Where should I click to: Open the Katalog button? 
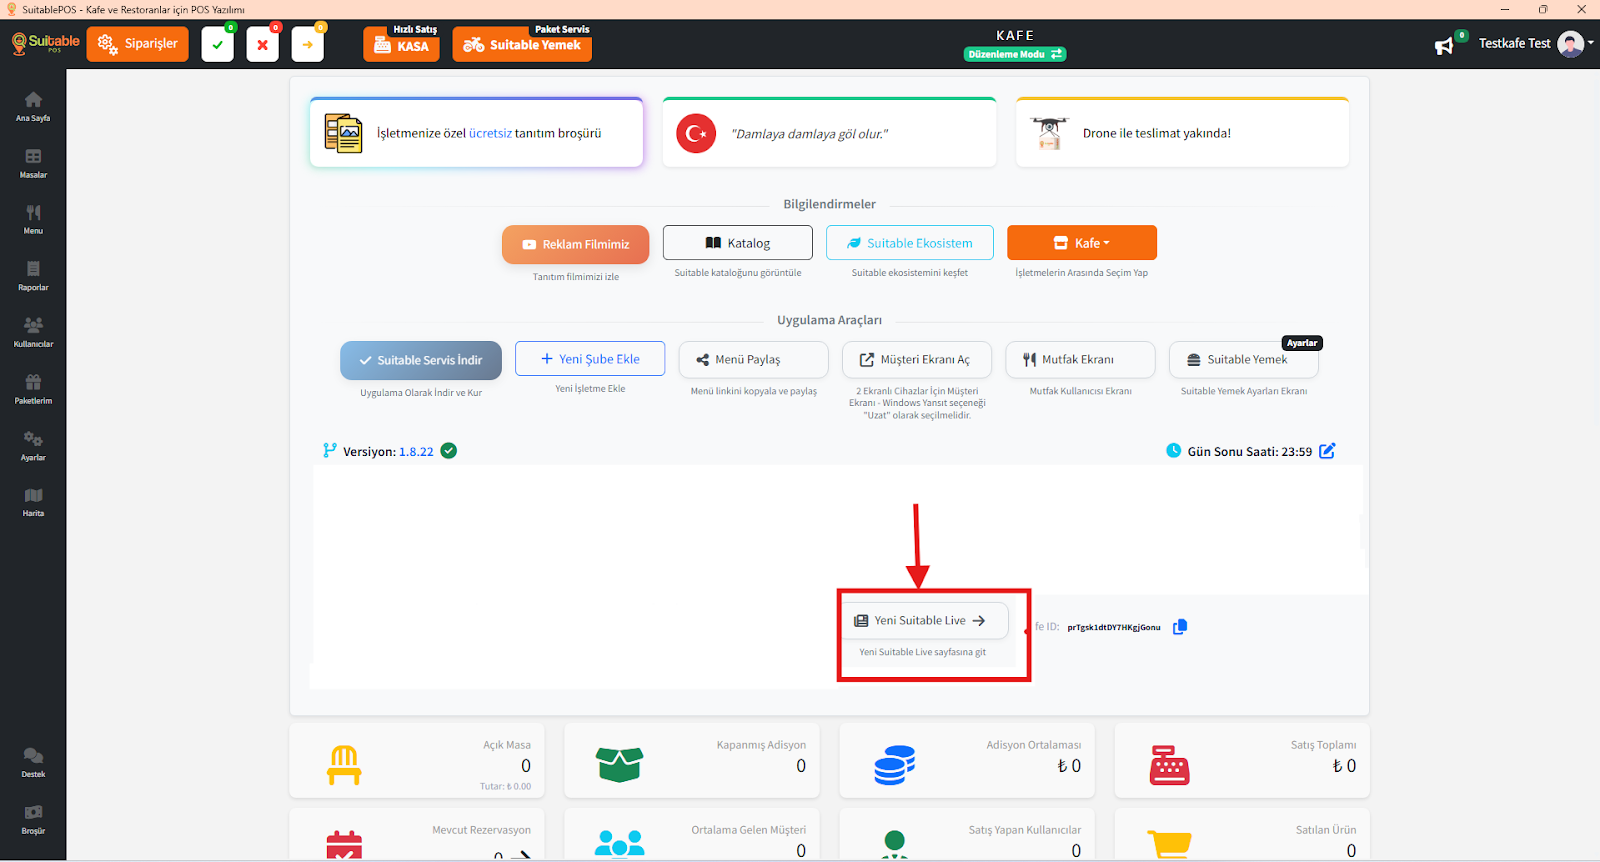coord(738,243)
